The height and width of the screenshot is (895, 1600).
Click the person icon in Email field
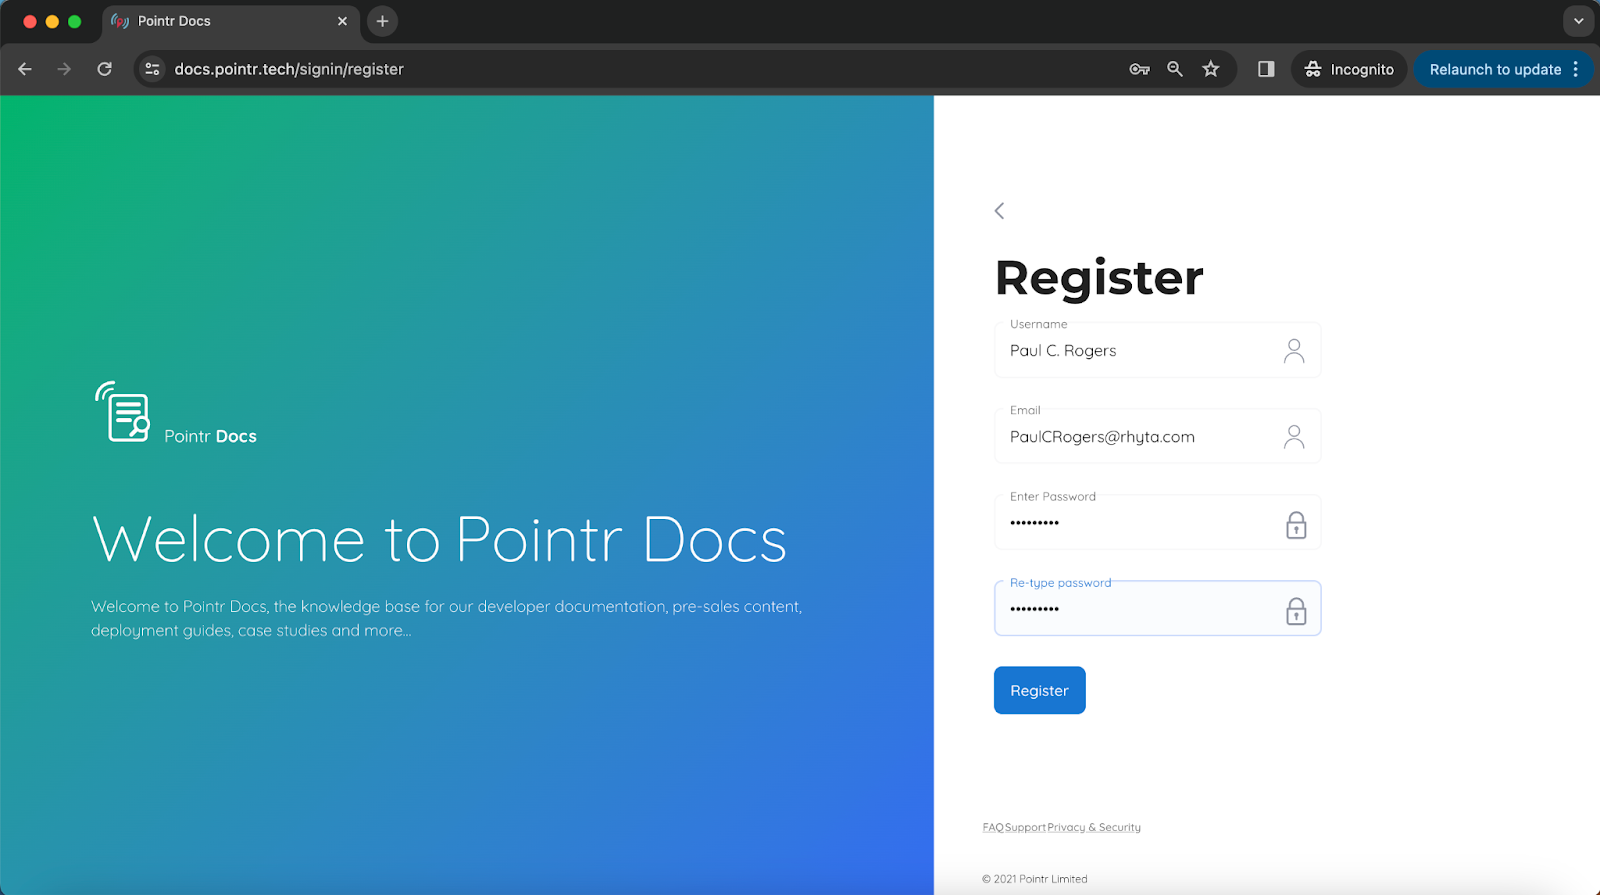click(1294, 437)
